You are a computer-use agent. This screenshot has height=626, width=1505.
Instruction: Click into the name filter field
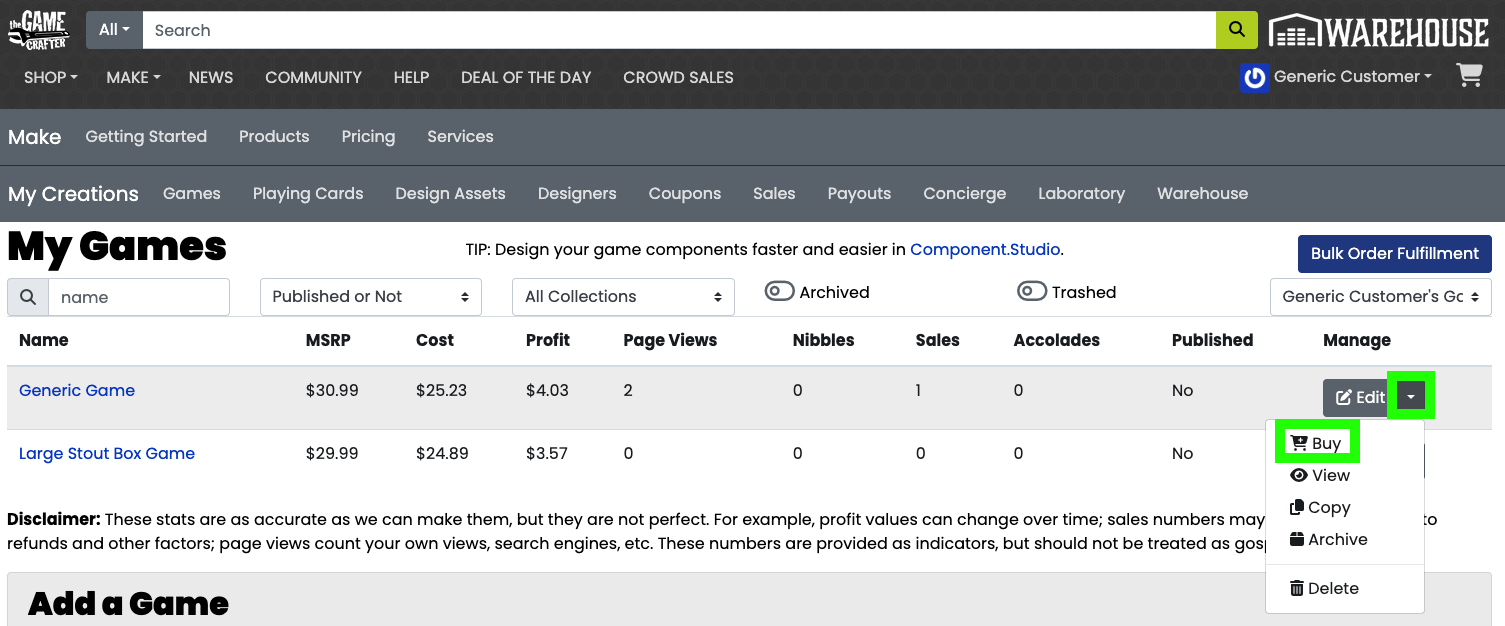tap(138, 297)
